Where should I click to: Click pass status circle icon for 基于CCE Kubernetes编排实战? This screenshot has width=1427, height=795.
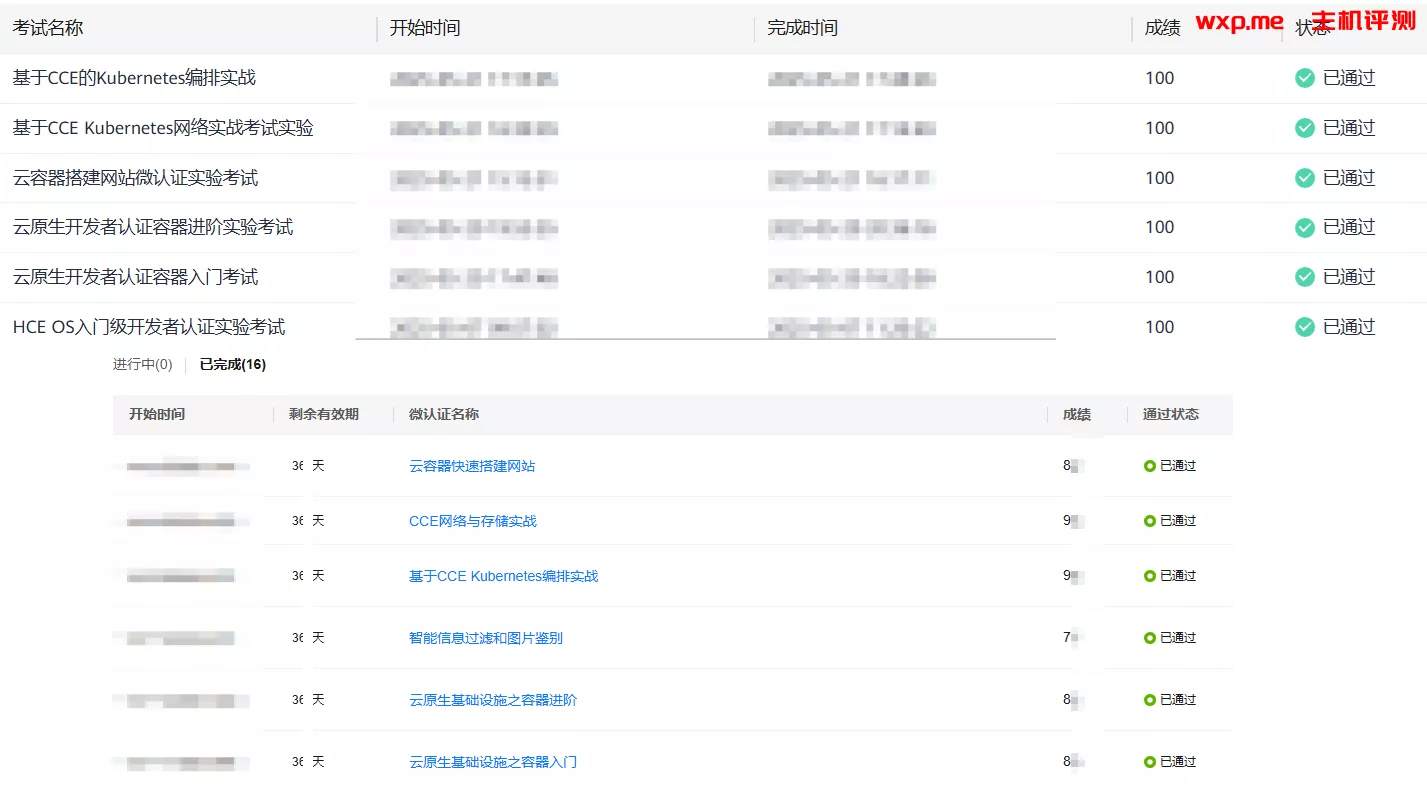coord(1150,576)
